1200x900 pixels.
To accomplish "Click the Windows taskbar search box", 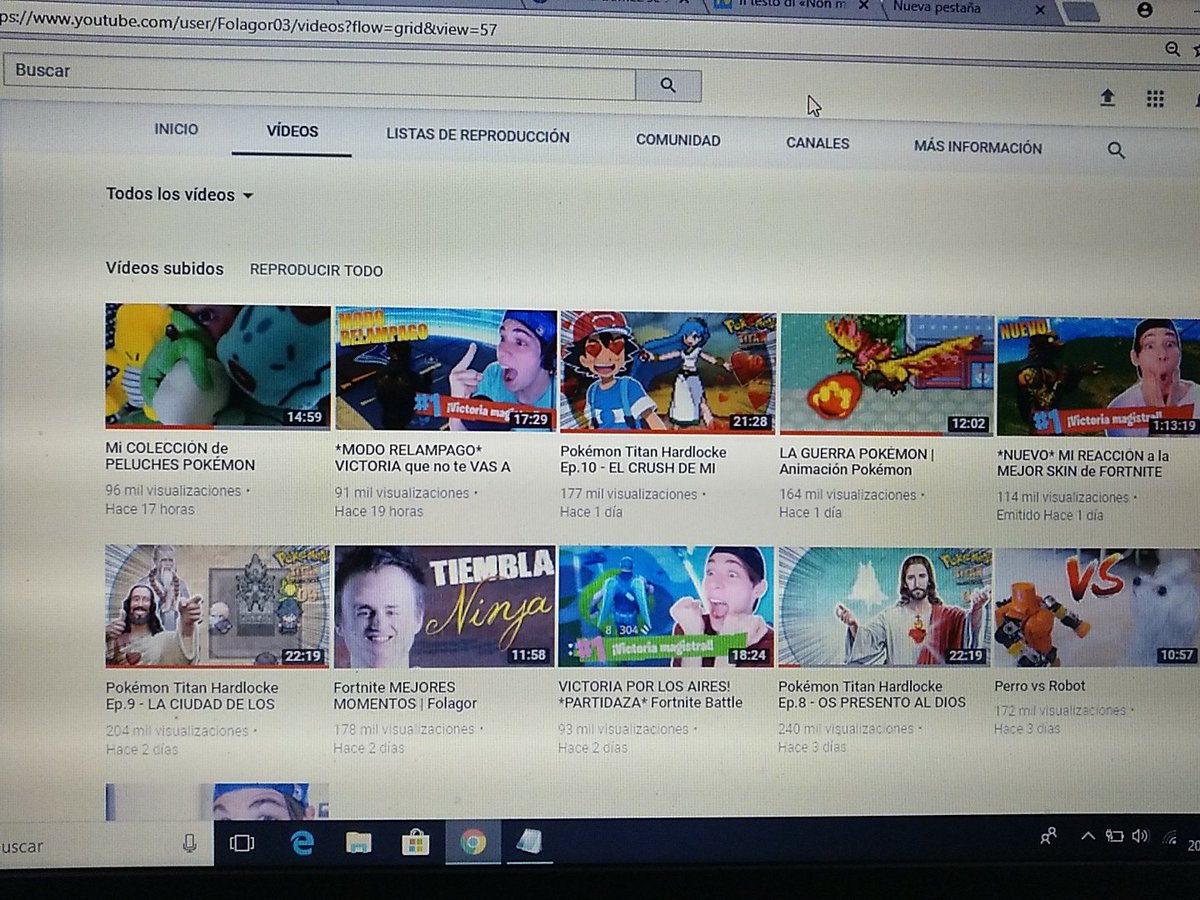I will pos(106,845).
